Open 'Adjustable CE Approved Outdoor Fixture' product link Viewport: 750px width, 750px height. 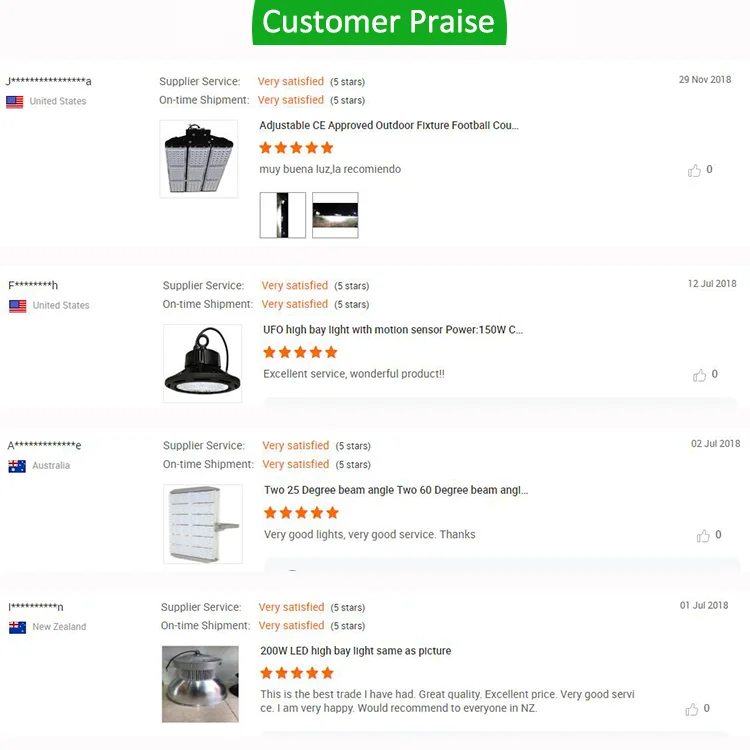[389, 126]
